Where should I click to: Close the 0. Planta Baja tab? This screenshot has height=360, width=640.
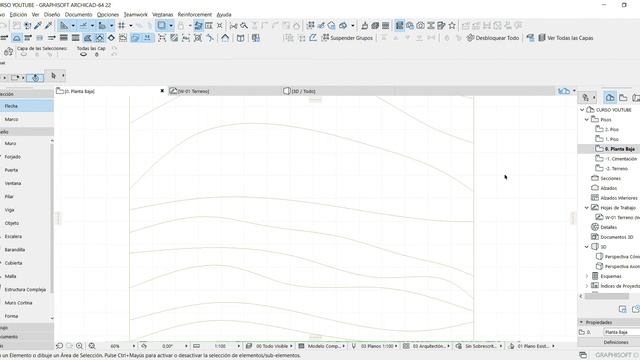click(x=162, y=91)
